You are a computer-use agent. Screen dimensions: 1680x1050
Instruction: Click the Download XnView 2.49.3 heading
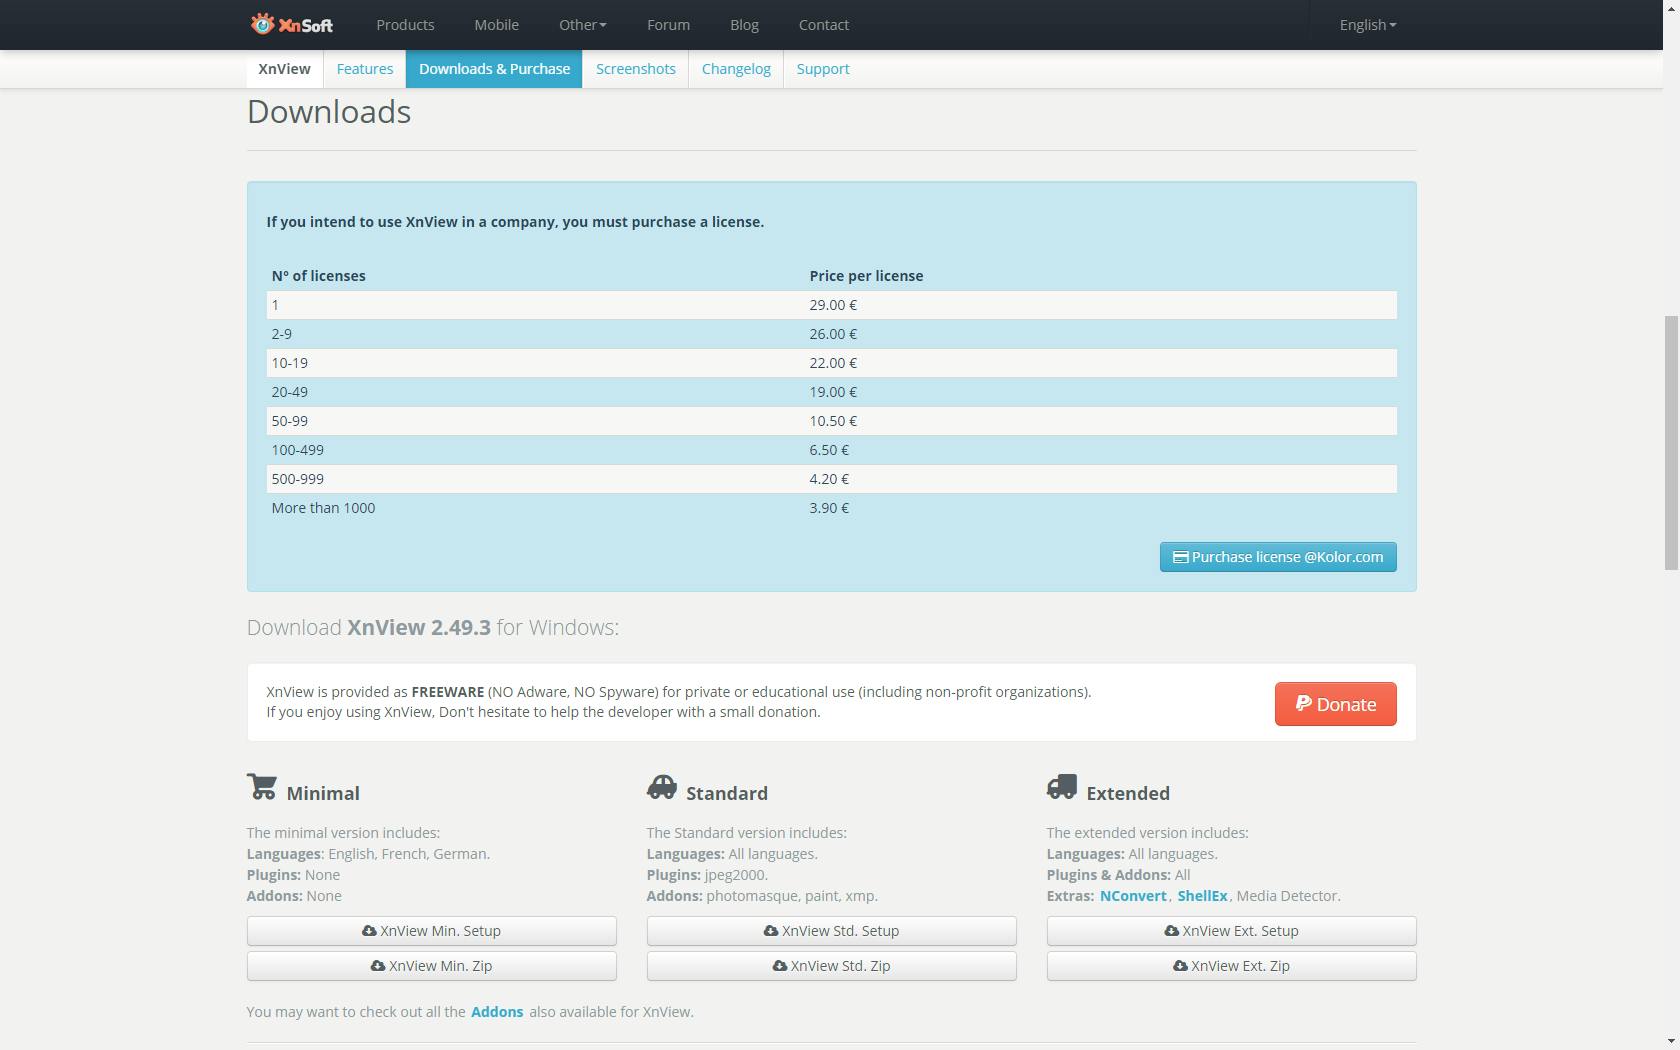point(433,628)
